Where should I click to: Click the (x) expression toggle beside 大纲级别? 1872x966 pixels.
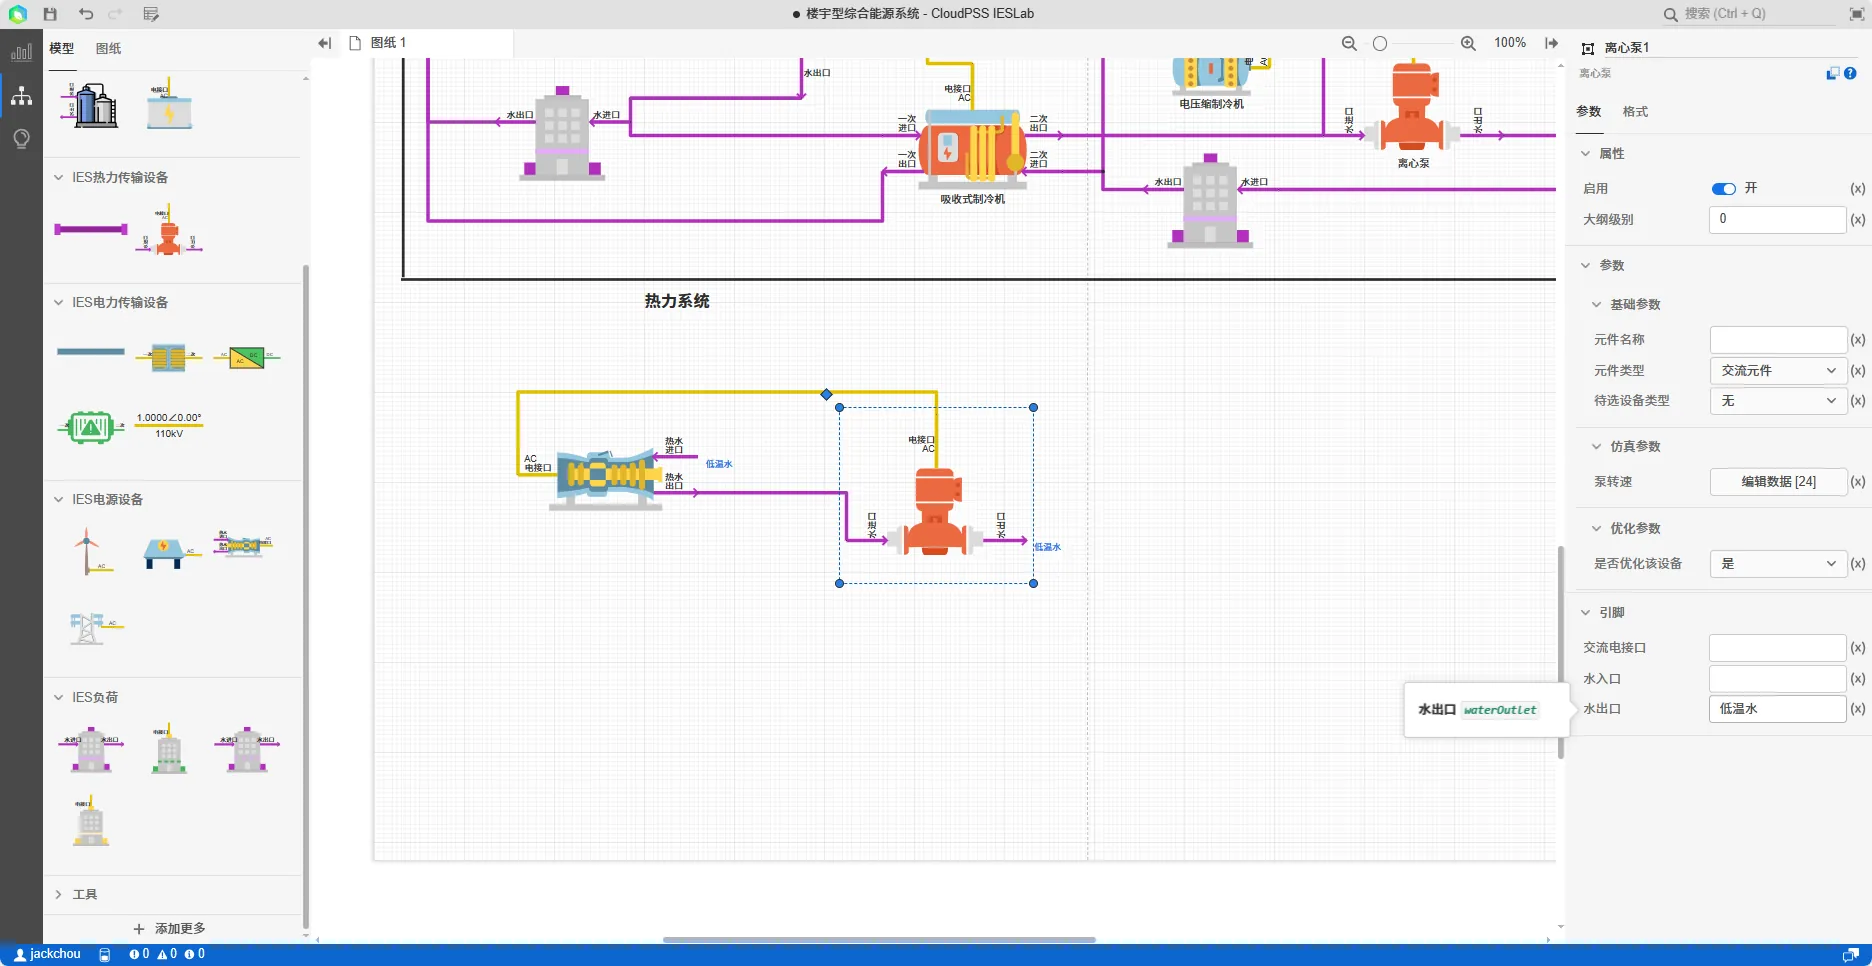coord(1857,220)
